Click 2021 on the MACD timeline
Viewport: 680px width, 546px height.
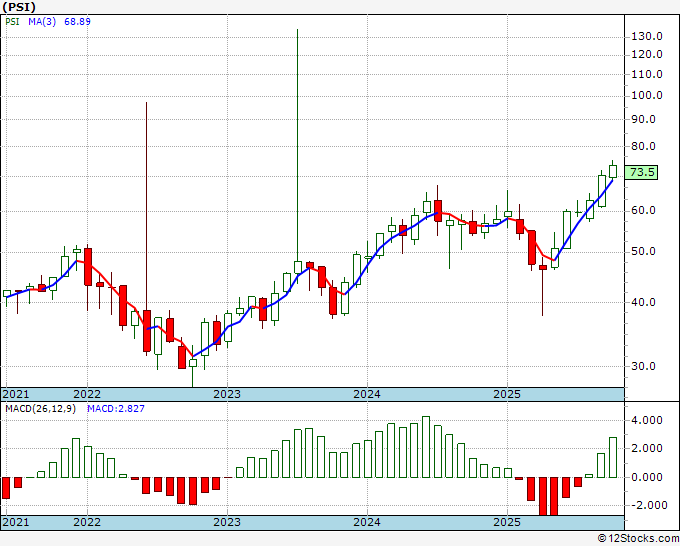pyautogui.click(x=16, y=522)
